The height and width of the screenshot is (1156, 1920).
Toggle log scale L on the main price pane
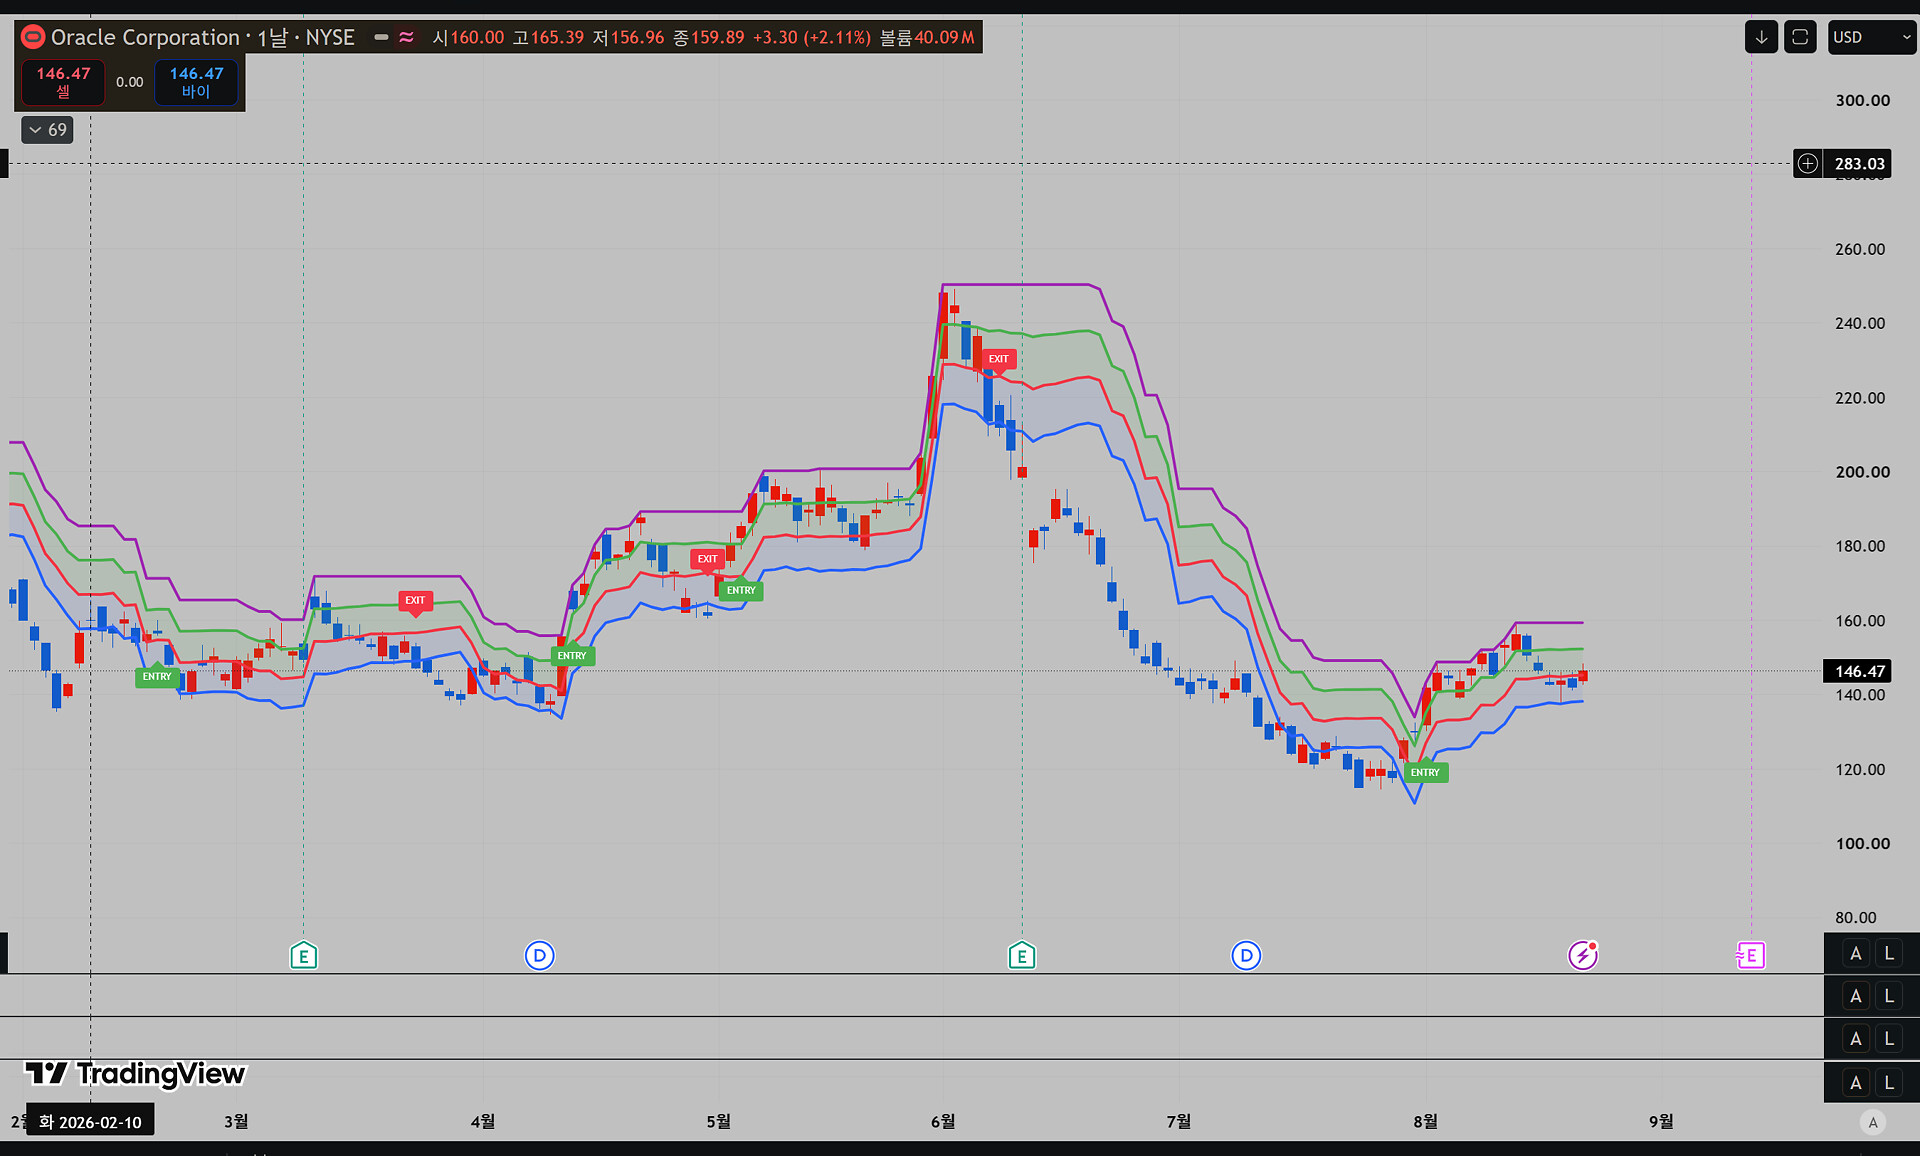click(1889, 954)
